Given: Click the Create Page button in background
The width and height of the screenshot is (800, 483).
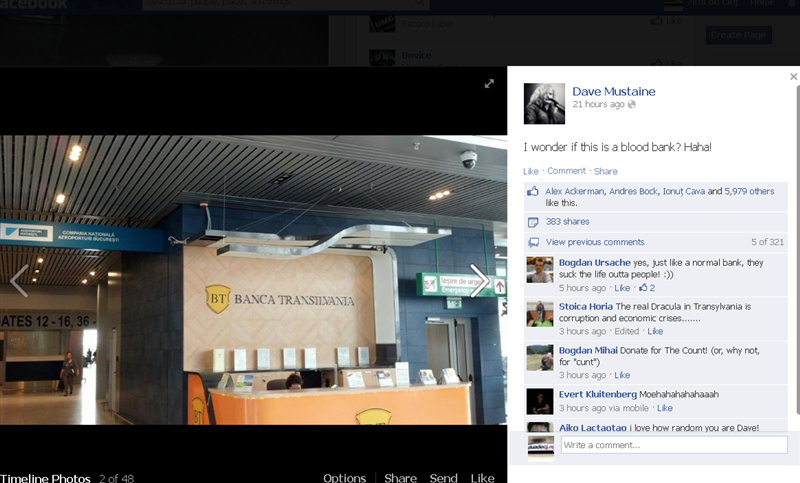Looking at the screenshot, I should pos(738,35).
